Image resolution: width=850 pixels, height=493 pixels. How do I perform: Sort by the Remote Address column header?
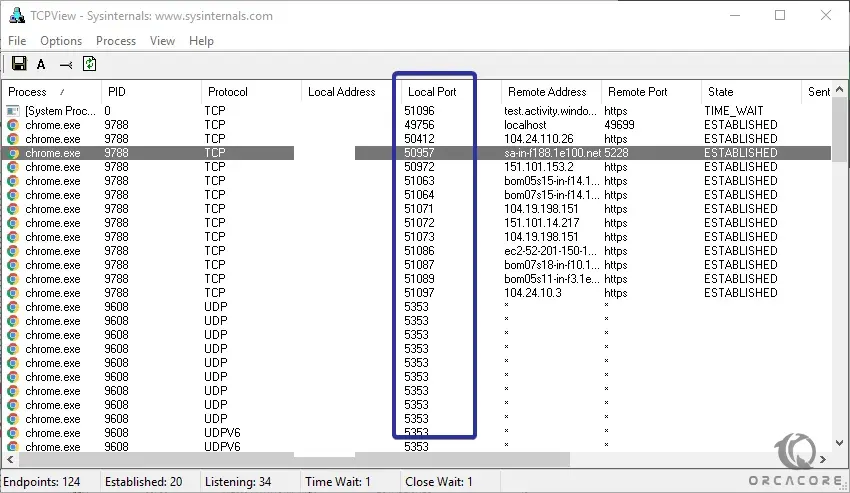pyautogui.click(x=551, y=92)
